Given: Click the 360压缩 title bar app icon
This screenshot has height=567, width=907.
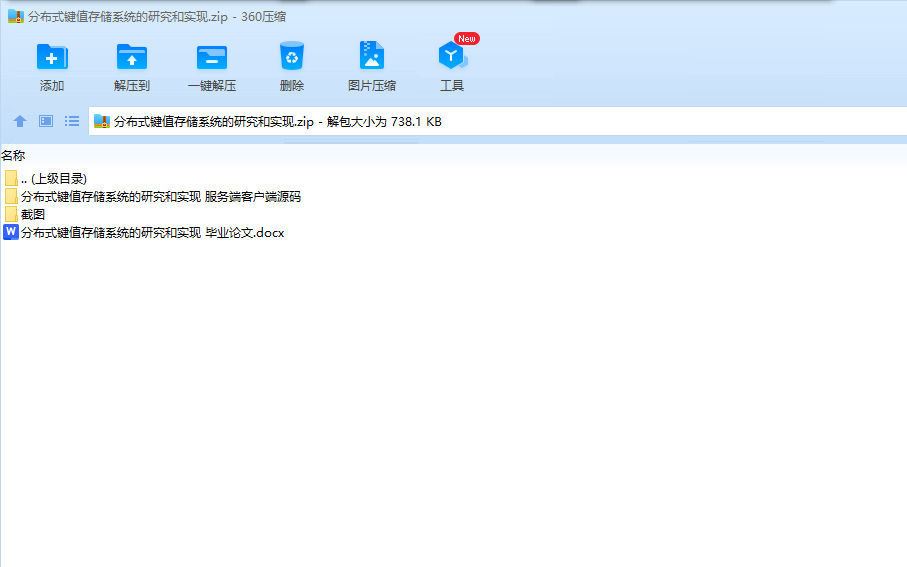Looking at the screenshot, I should pyautogui.click(x=16, y=16).
